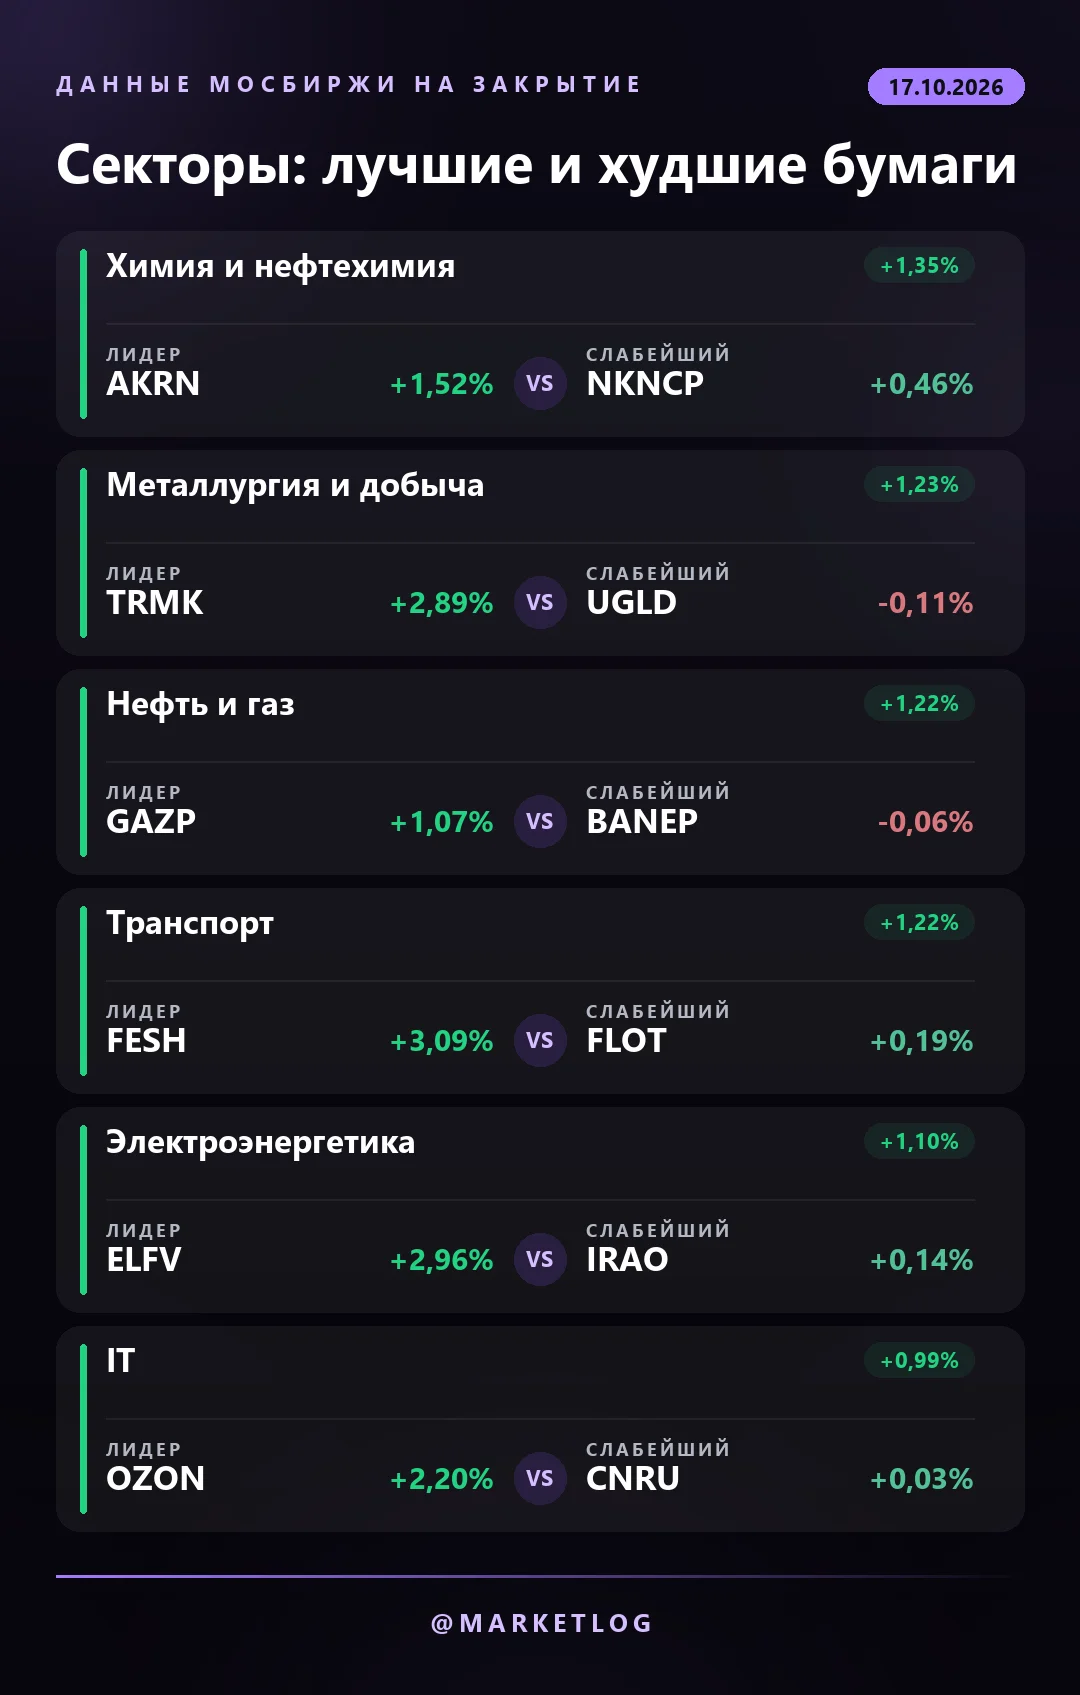Image resolution: width=1080 pixels, height=1695 pixels.
Task: Click the +0,99% badge in IT card
Action: pos(919,1361)
